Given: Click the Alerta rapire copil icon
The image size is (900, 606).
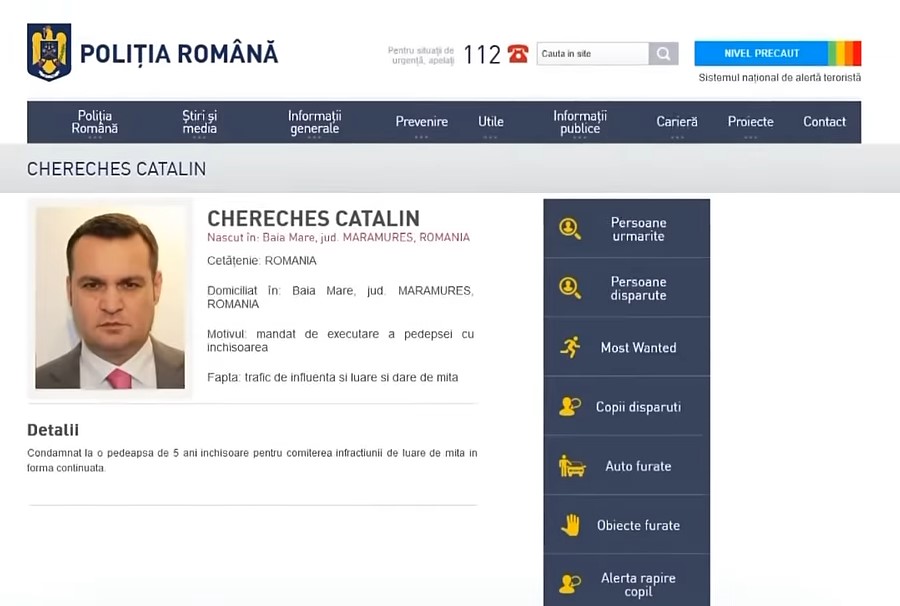Looking at the screenshot, I should click(x=570, y=584).
